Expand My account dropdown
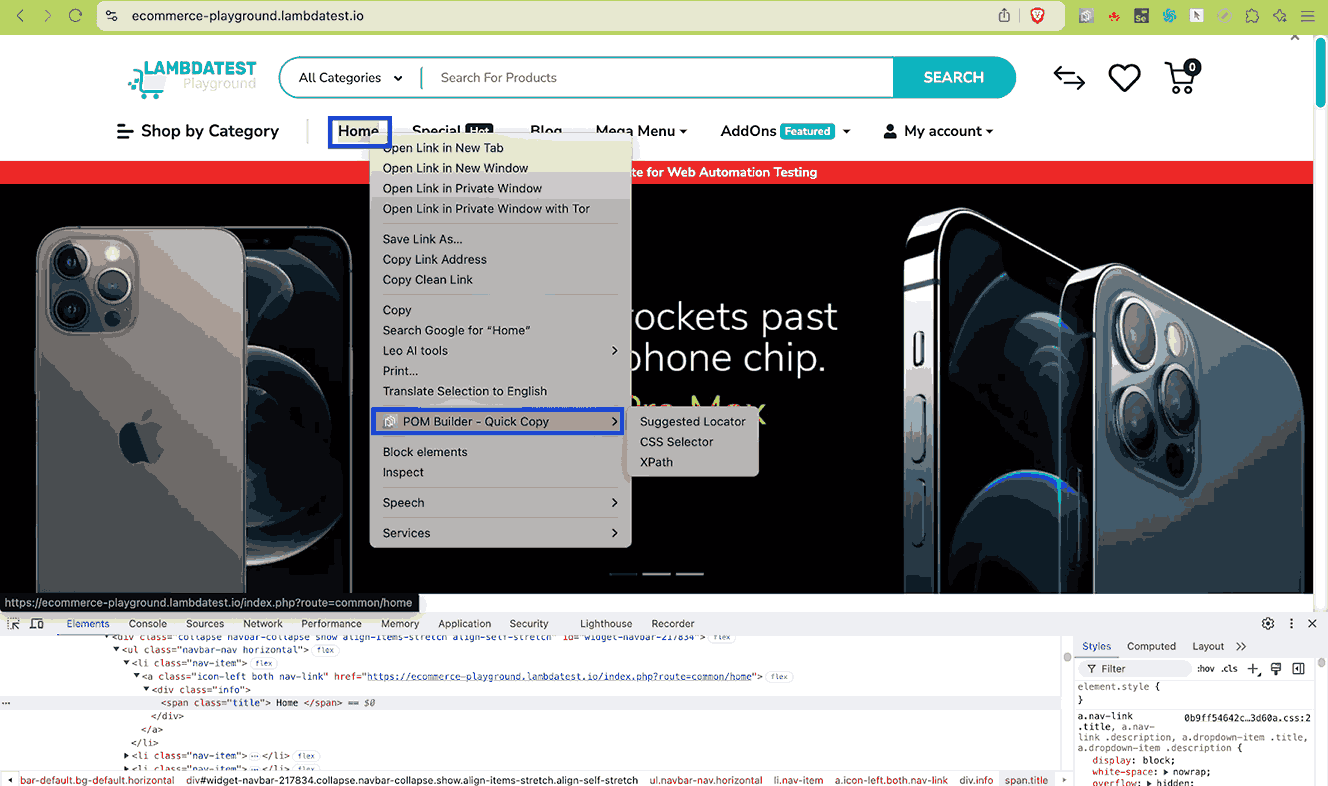Screen dimensions: 1328x786 pos(937,131)
